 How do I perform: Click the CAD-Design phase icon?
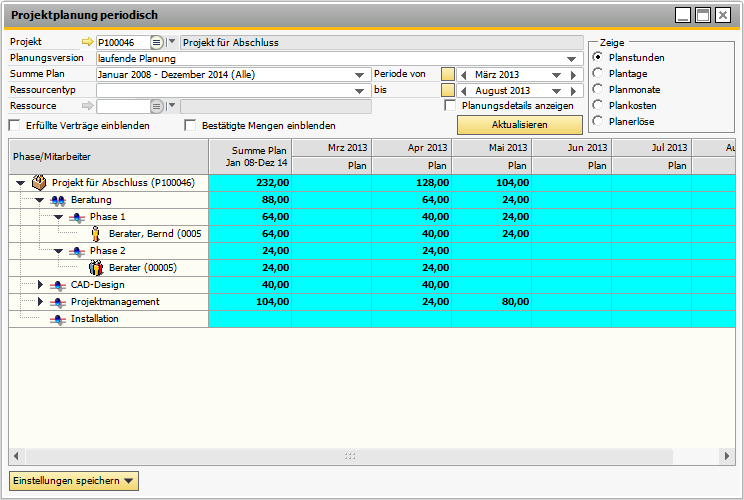(x=58, y=285)
